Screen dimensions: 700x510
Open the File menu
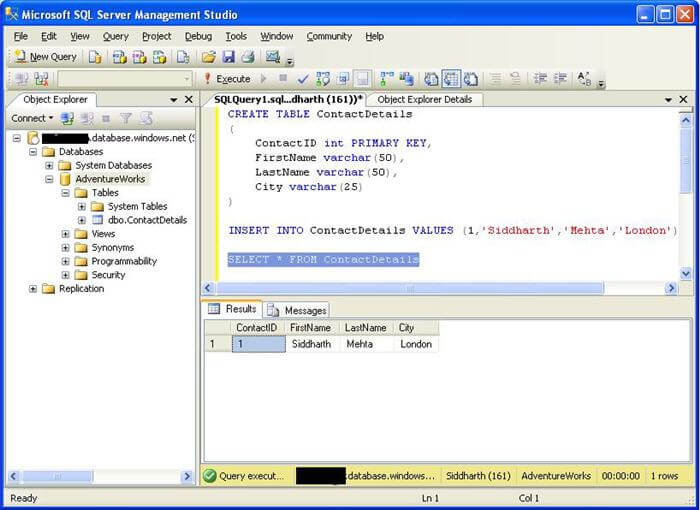[x=21, y=36]
